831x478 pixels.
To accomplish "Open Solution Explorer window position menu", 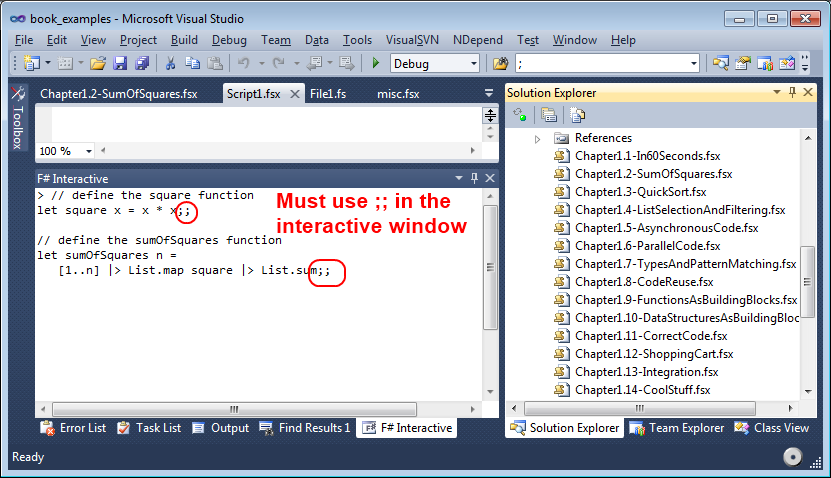I will click(776, 92).
